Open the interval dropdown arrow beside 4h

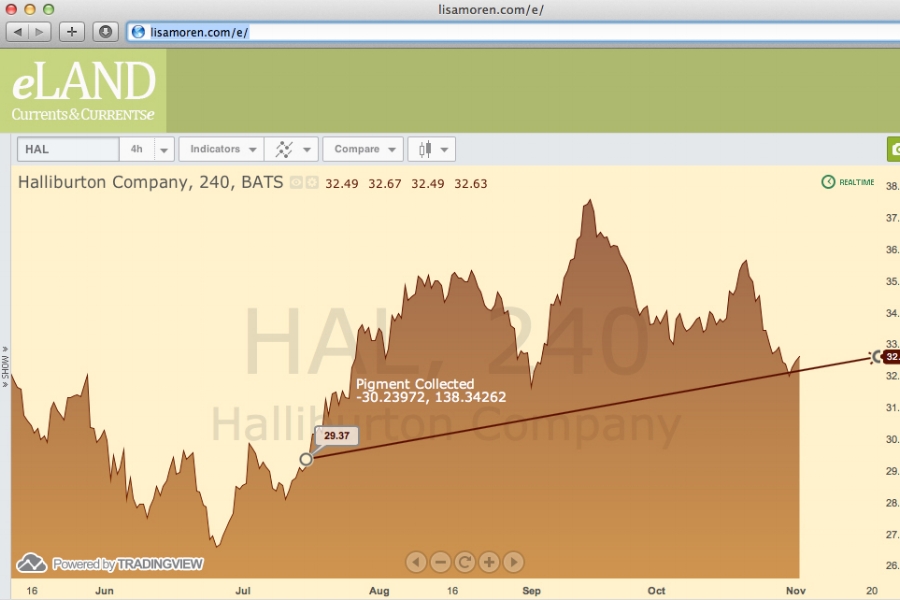(164, 150)
